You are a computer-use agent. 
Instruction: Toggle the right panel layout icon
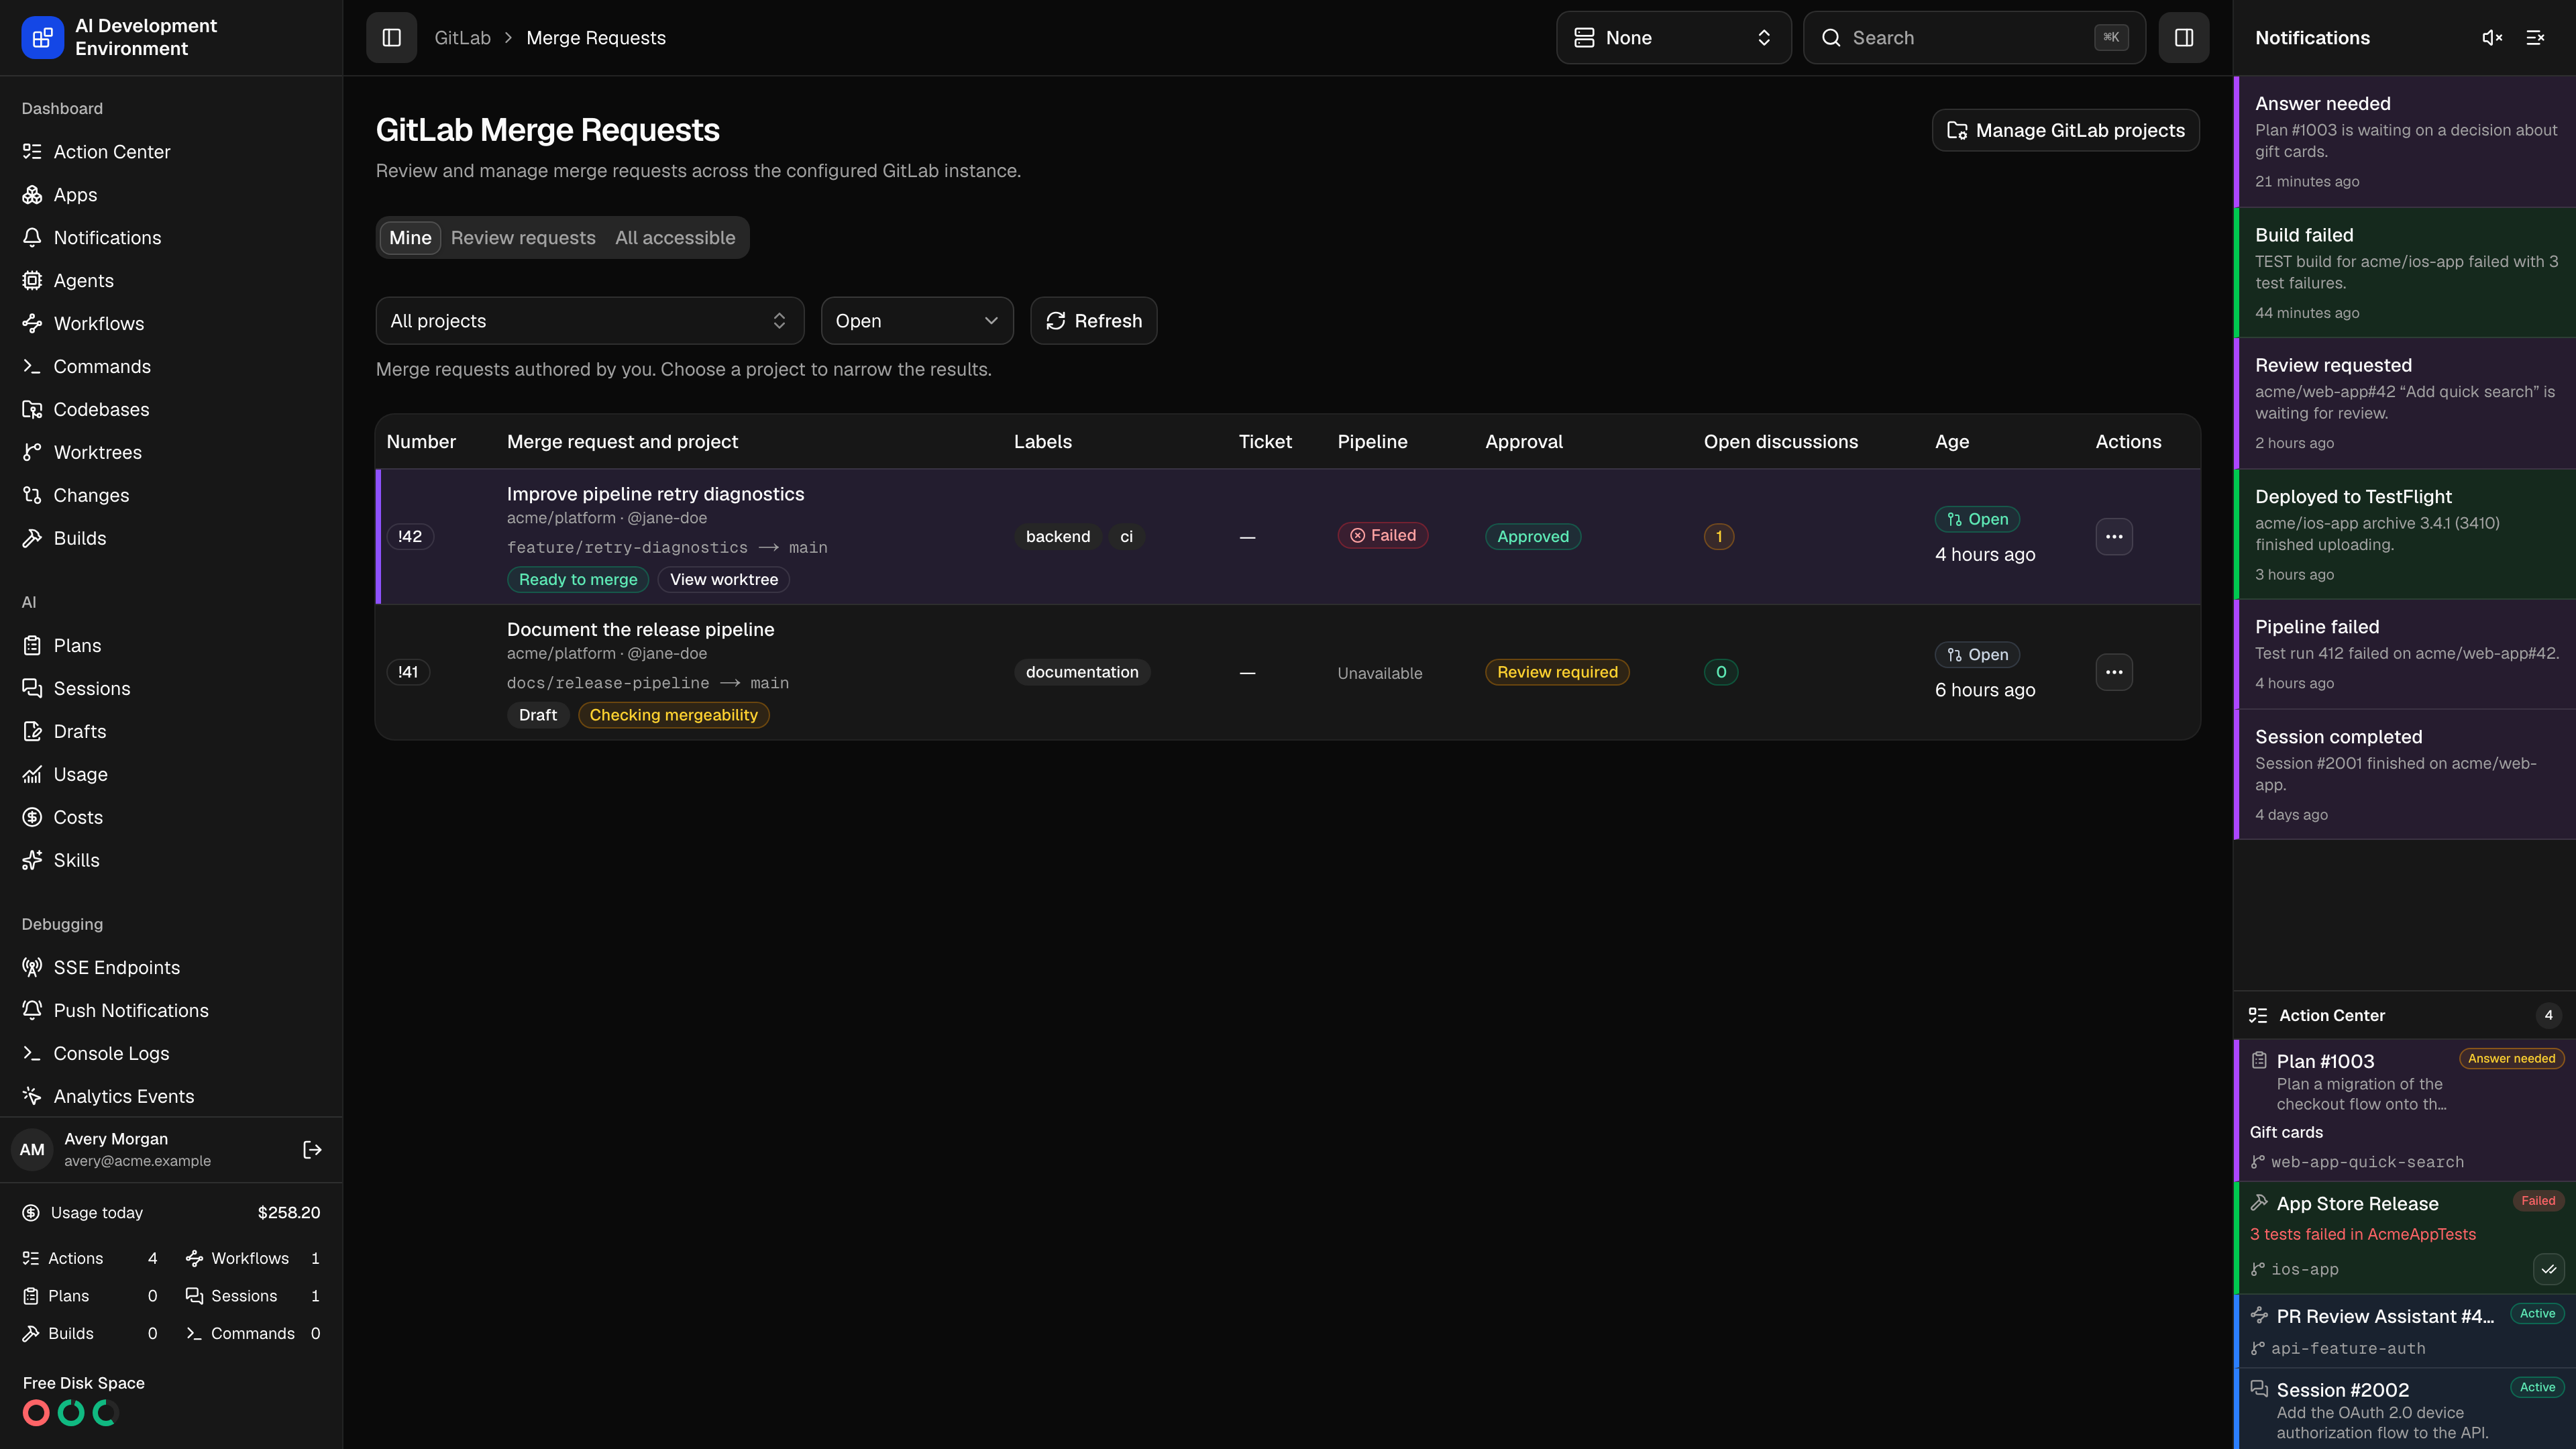pyautogui.click(x=2184, y=38)
